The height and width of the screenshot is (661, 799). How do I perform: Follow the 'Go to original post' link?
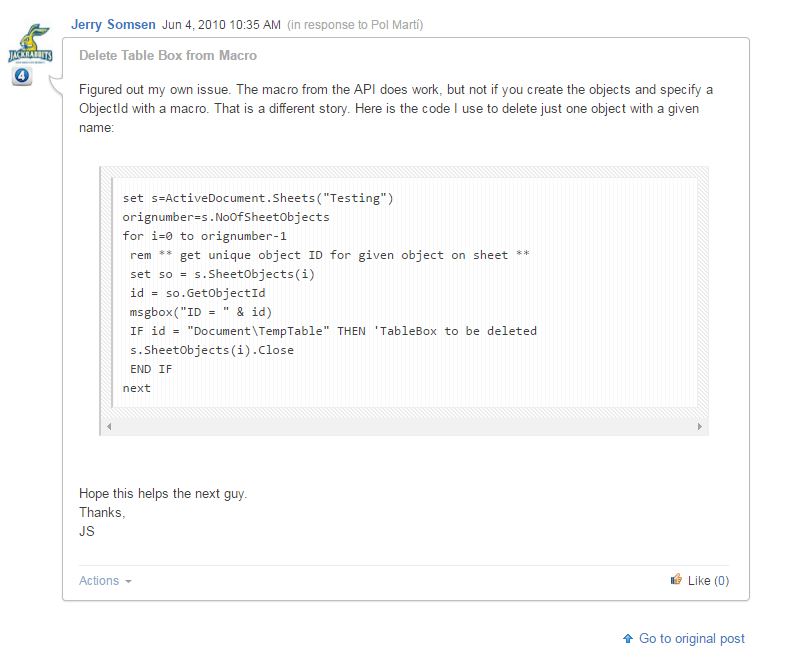(x=692, y=638)
